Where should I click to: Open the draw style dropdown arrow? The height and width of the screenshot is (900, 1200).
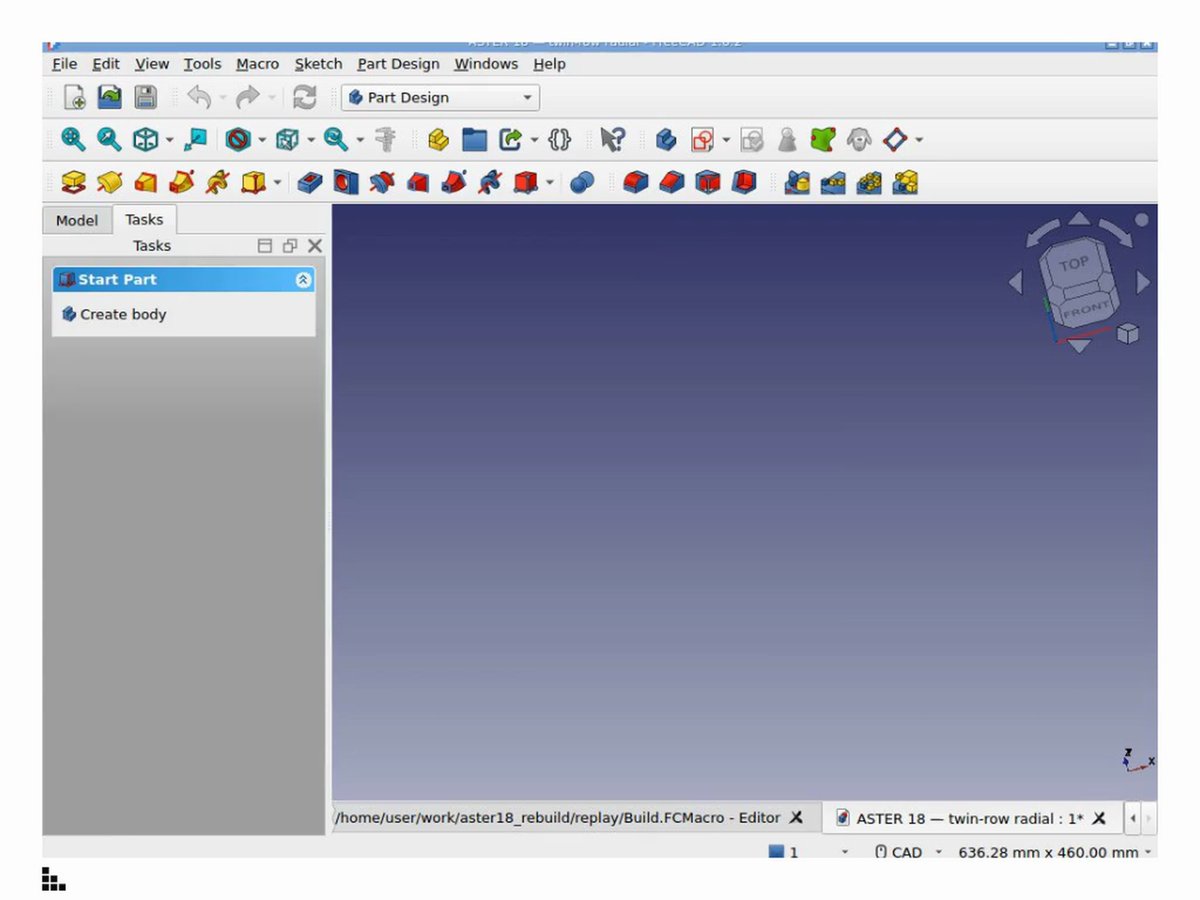pyautogui.click(x=262, y=140)
